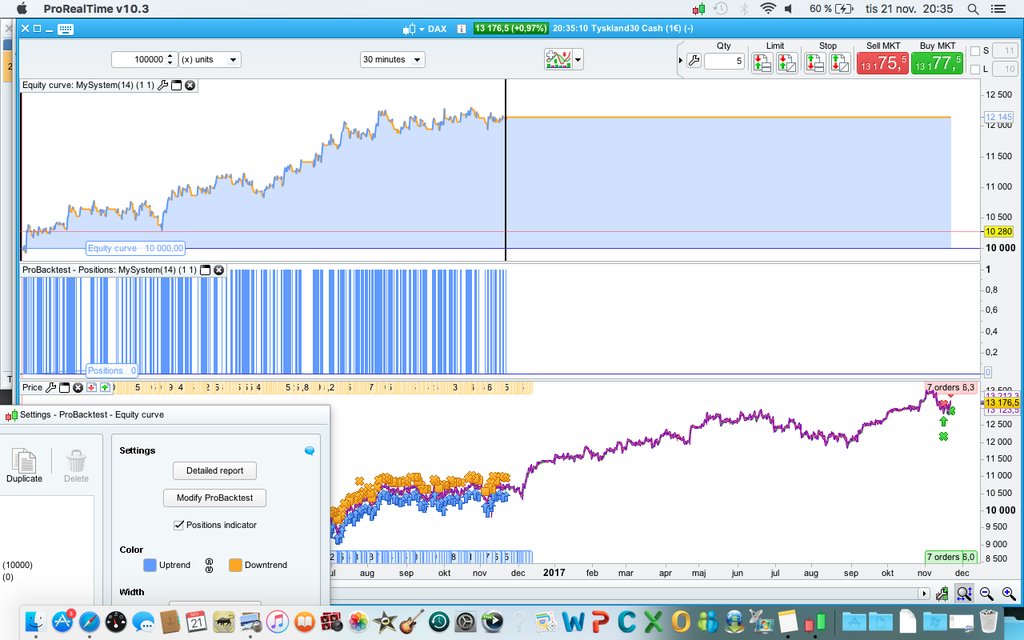Viewport: 1024px width, 640px height.
Task: Open the DAX instrument dropdown
Action: point(431,29)
